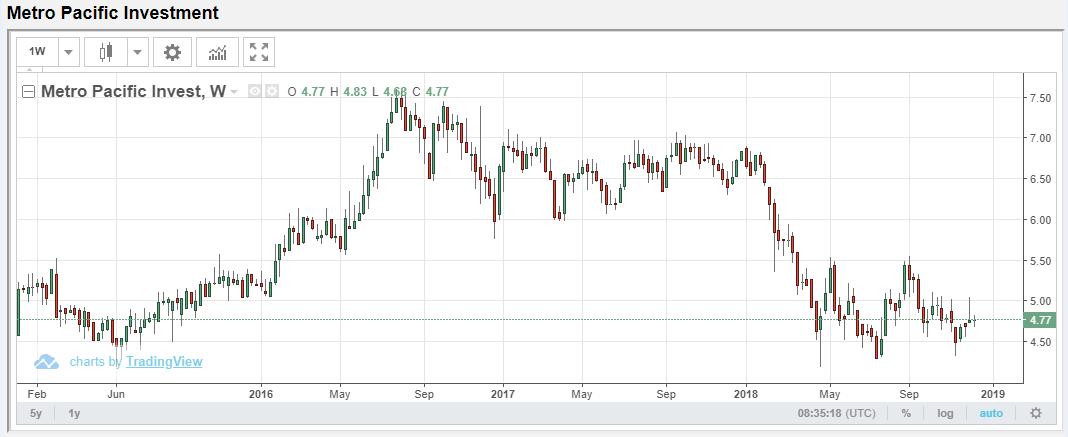Click the candlestick chart style icon

click(106, 52)
